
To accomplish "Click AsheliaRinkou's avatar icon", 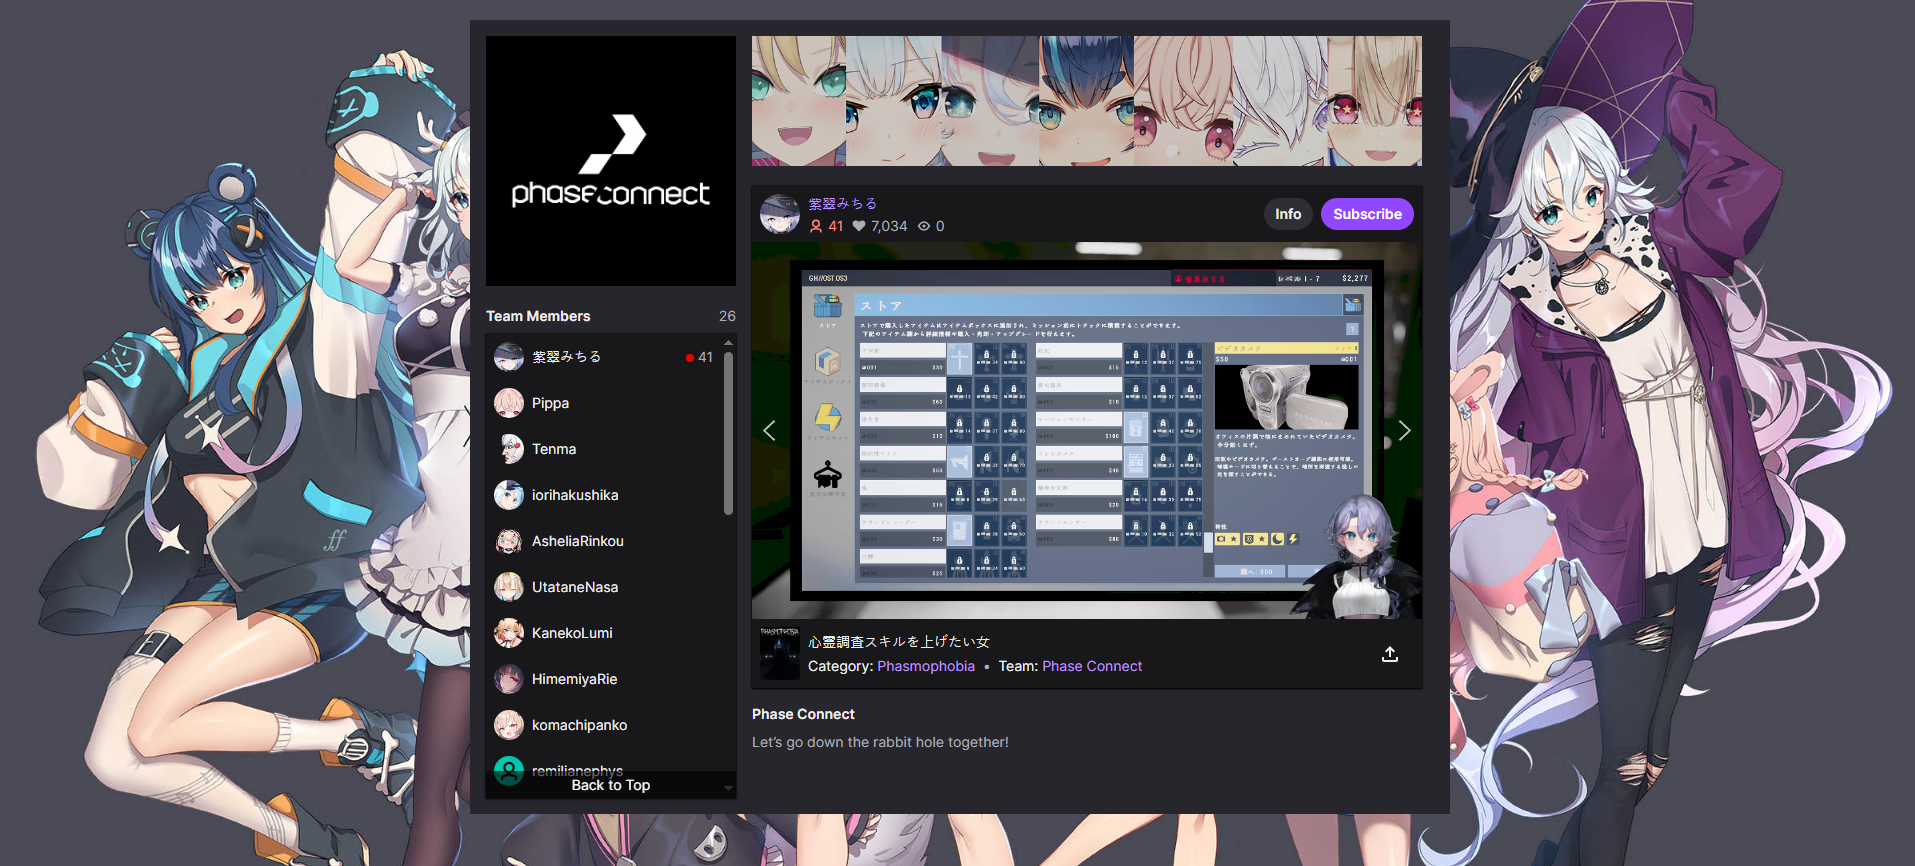I will tap(509, 541).
